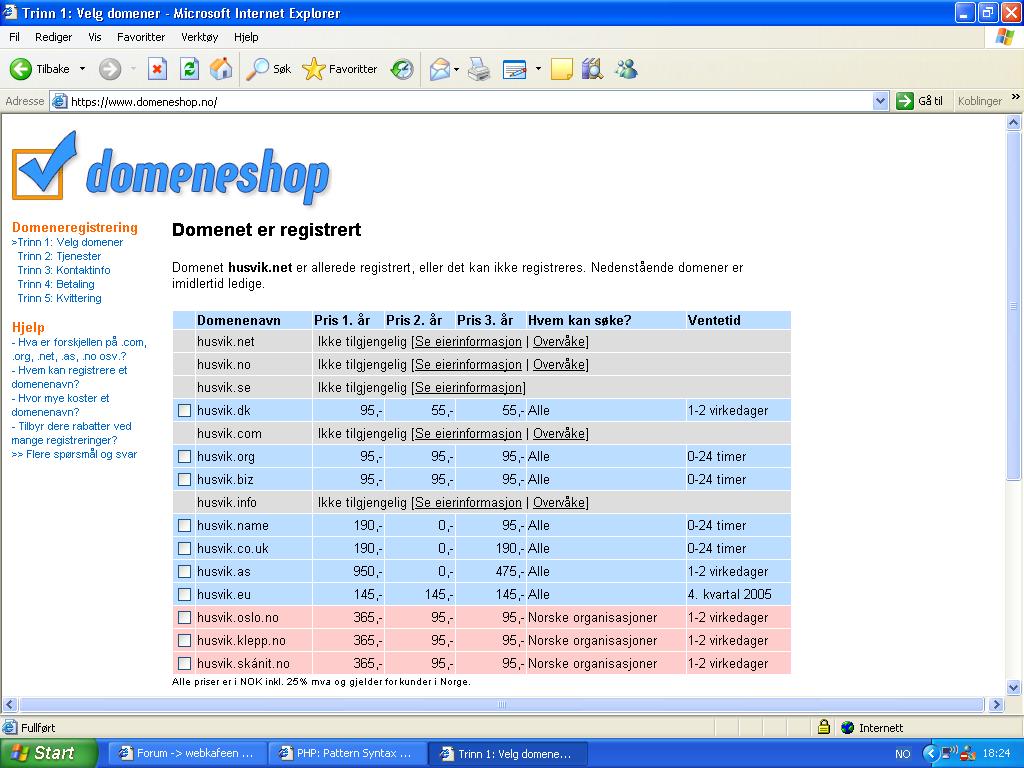Open Trinn 2: Tjenester link
The width and height of the screenshot is (1024, 768).
tap(59, 256)
